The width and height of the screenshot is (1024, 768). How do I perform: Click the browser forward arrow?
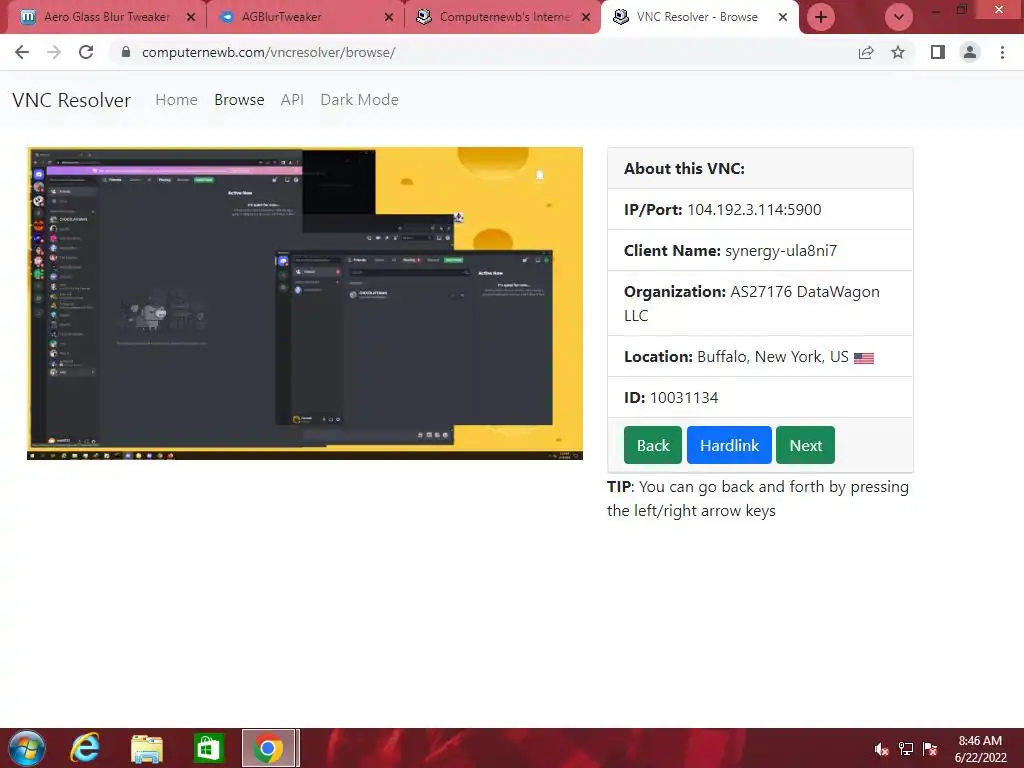[54, 52]
